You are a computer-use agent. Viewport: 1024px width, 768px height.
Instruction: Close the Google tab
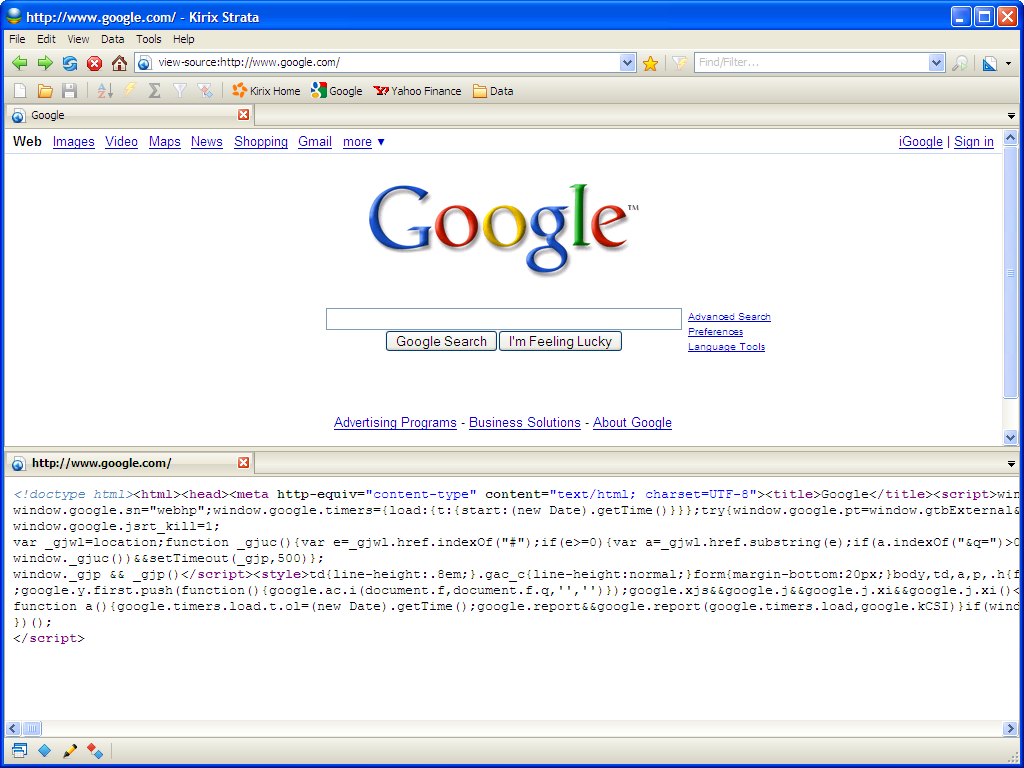point(244,115)
